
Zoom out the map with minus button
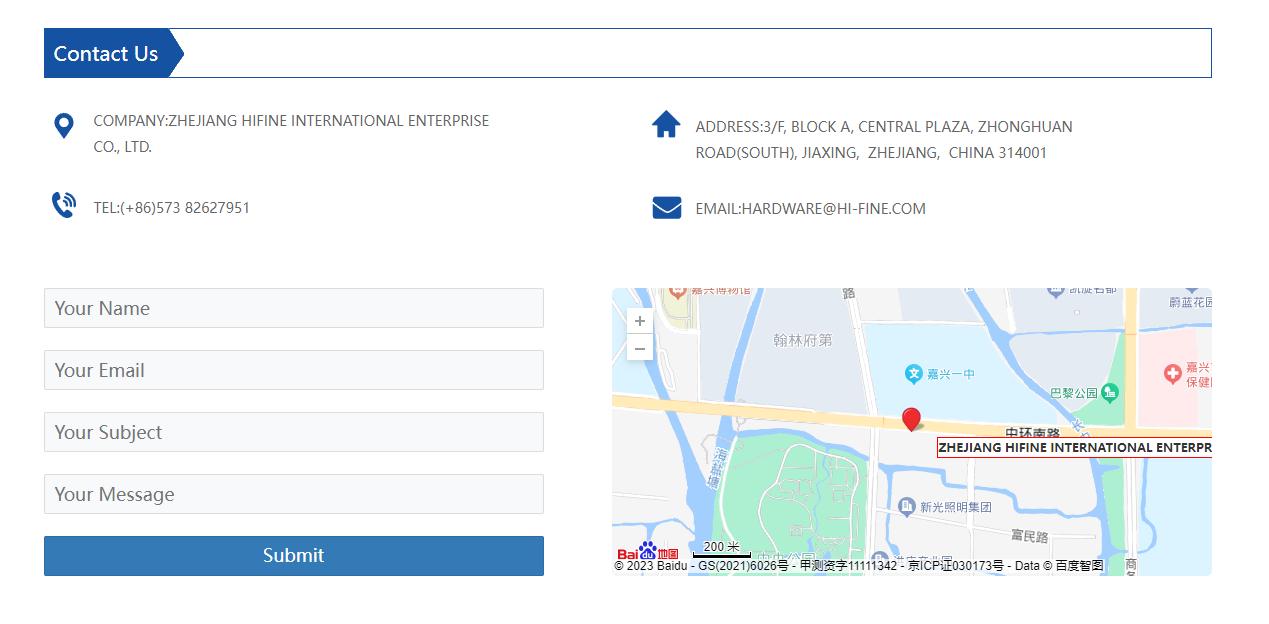pyautogui.click(x=640, y=349)
